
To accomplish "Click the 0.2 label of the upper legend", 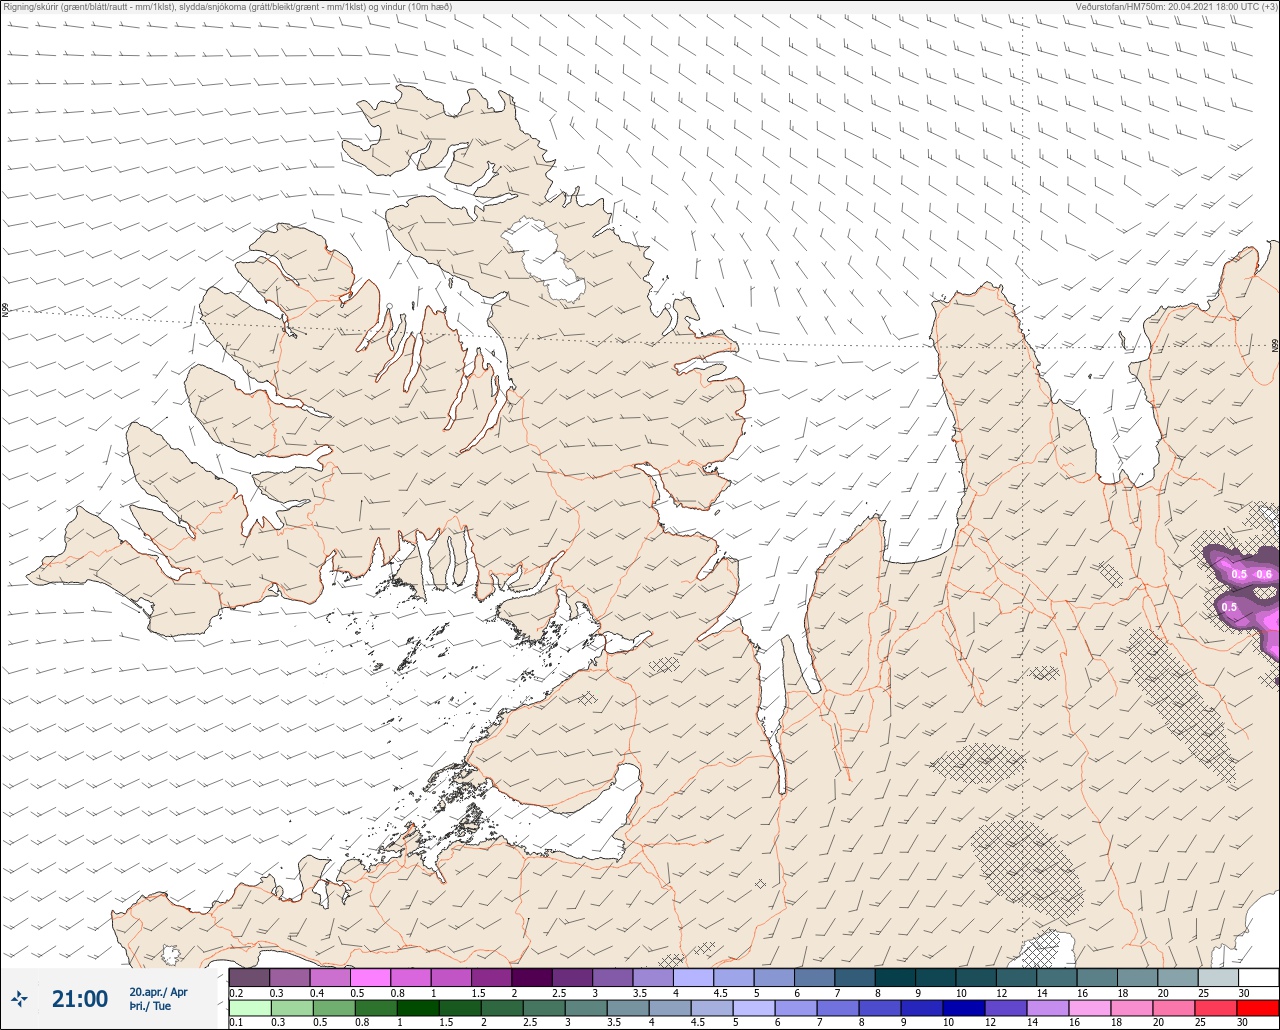I will click(x=236, y=993).
